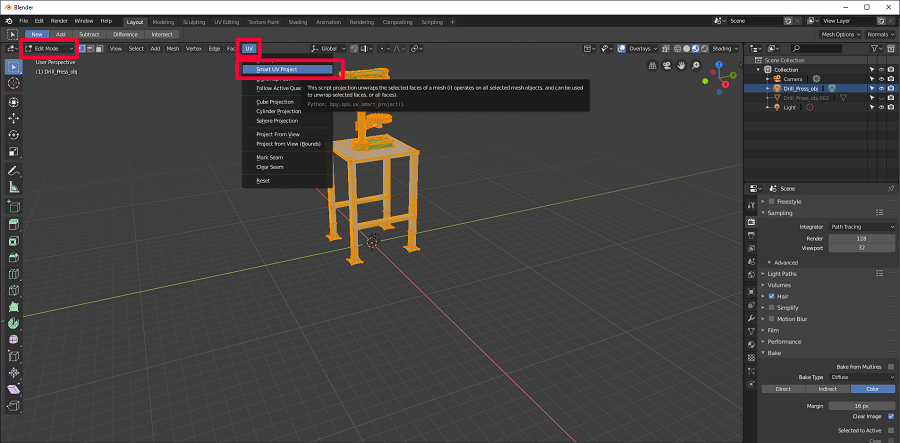
Task: Open the Bake Type Diffuse dropdown
Action: [862, 378]
